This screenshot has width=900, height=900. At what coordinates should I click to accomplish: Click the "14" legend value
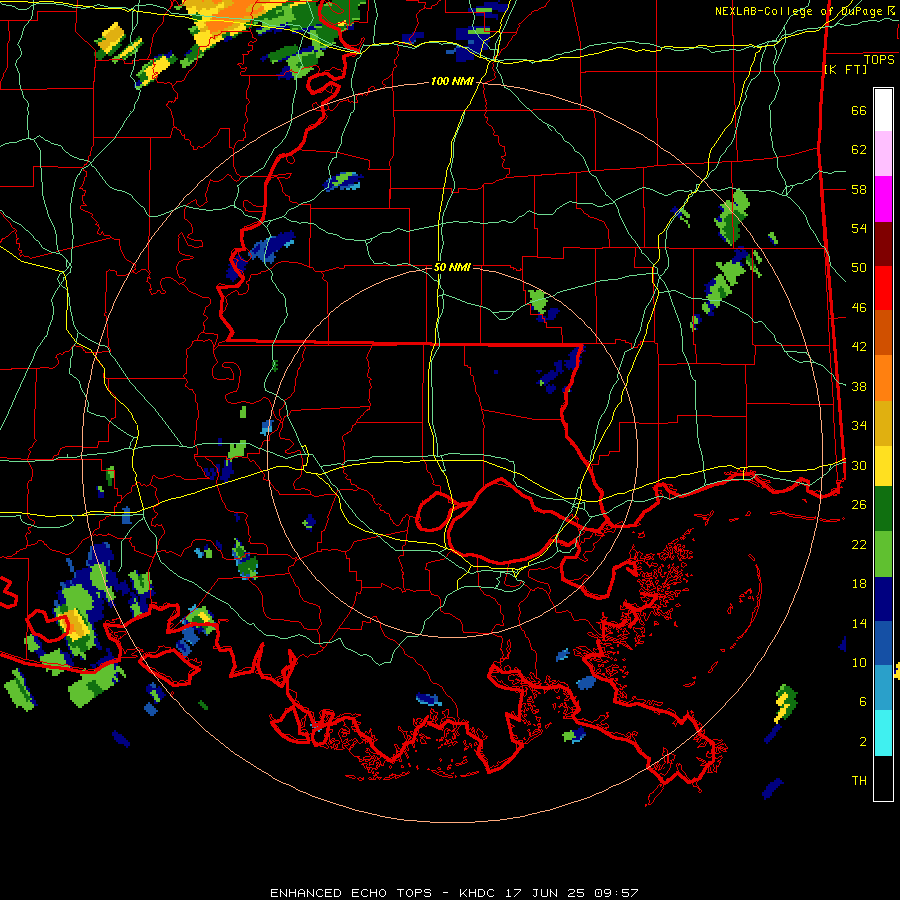click(859, 623)
